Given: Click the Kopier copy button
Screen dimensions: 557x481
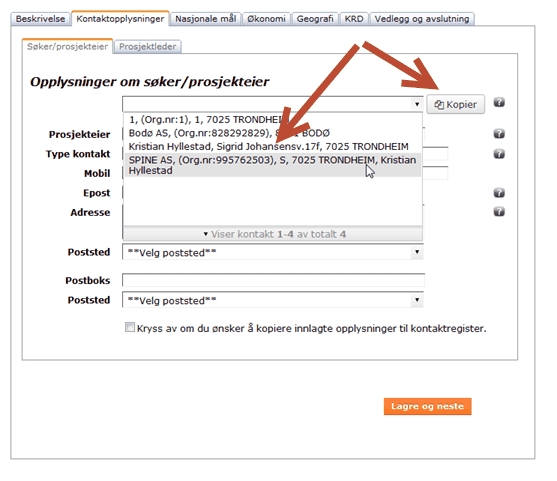Looking at the screenshot, I should point(455,104).
